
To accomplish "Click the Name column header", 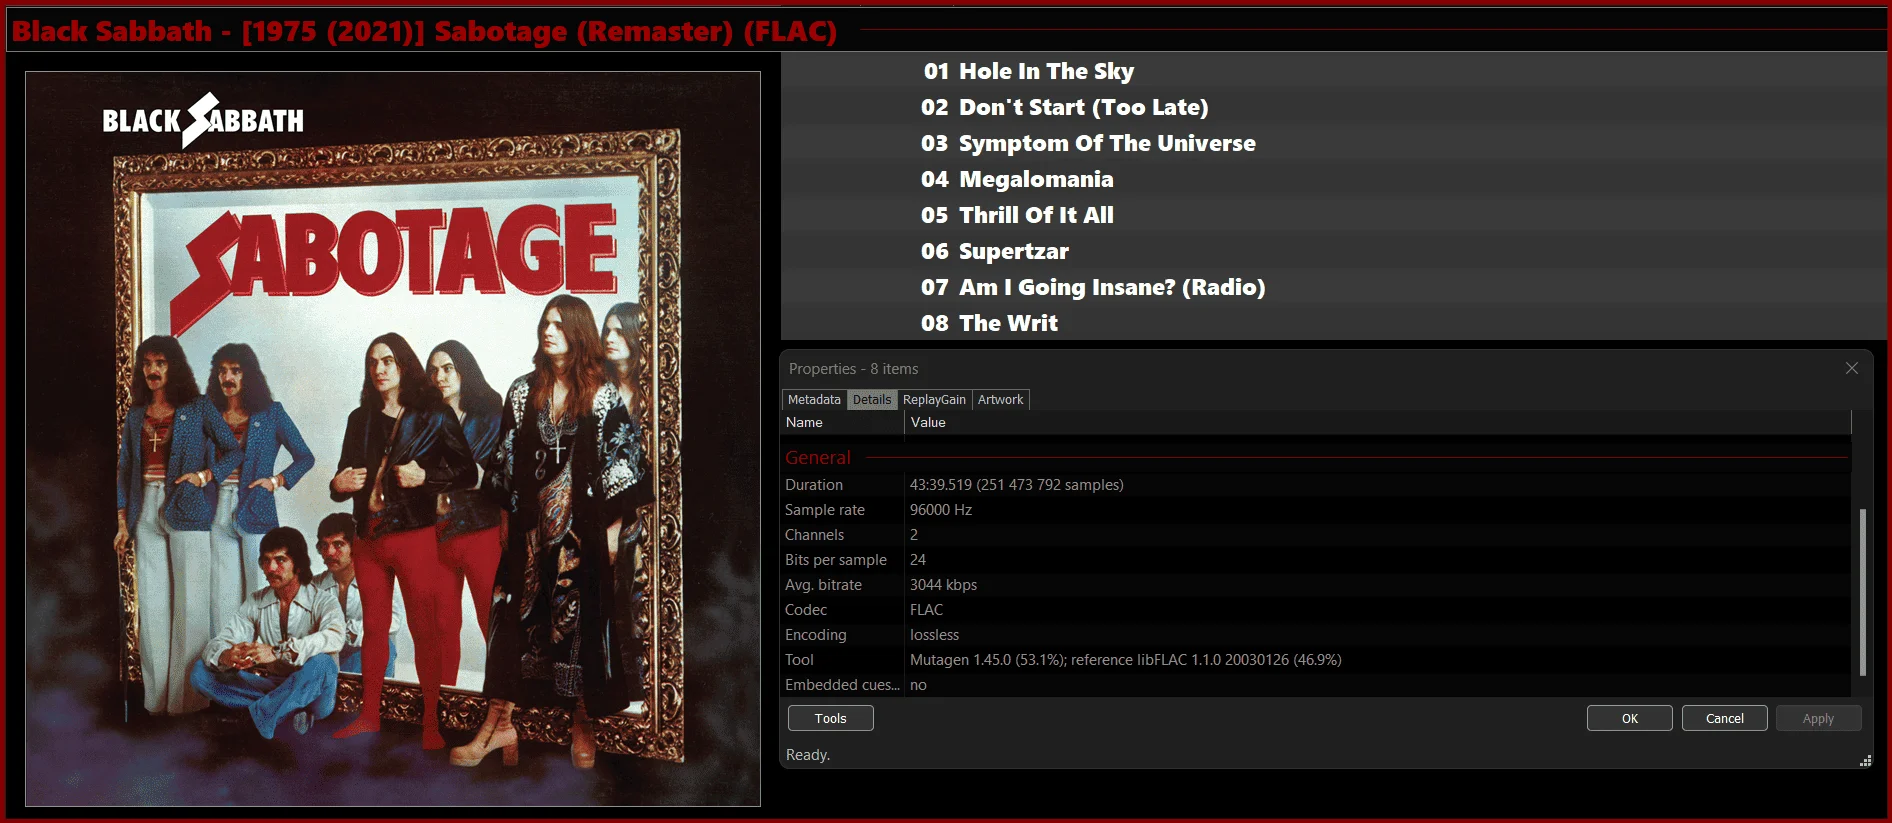I will 842,422.
